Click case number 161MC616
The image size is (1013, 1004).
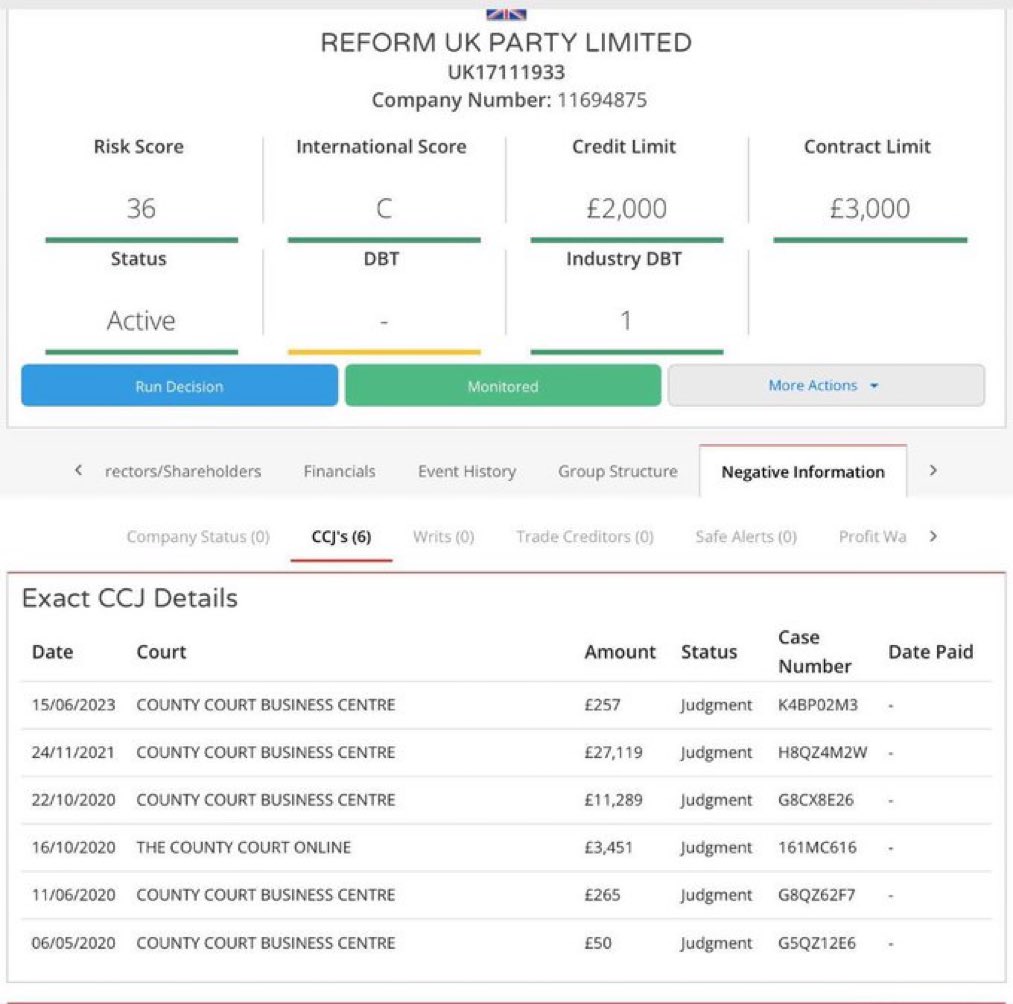tap(817, 848)
